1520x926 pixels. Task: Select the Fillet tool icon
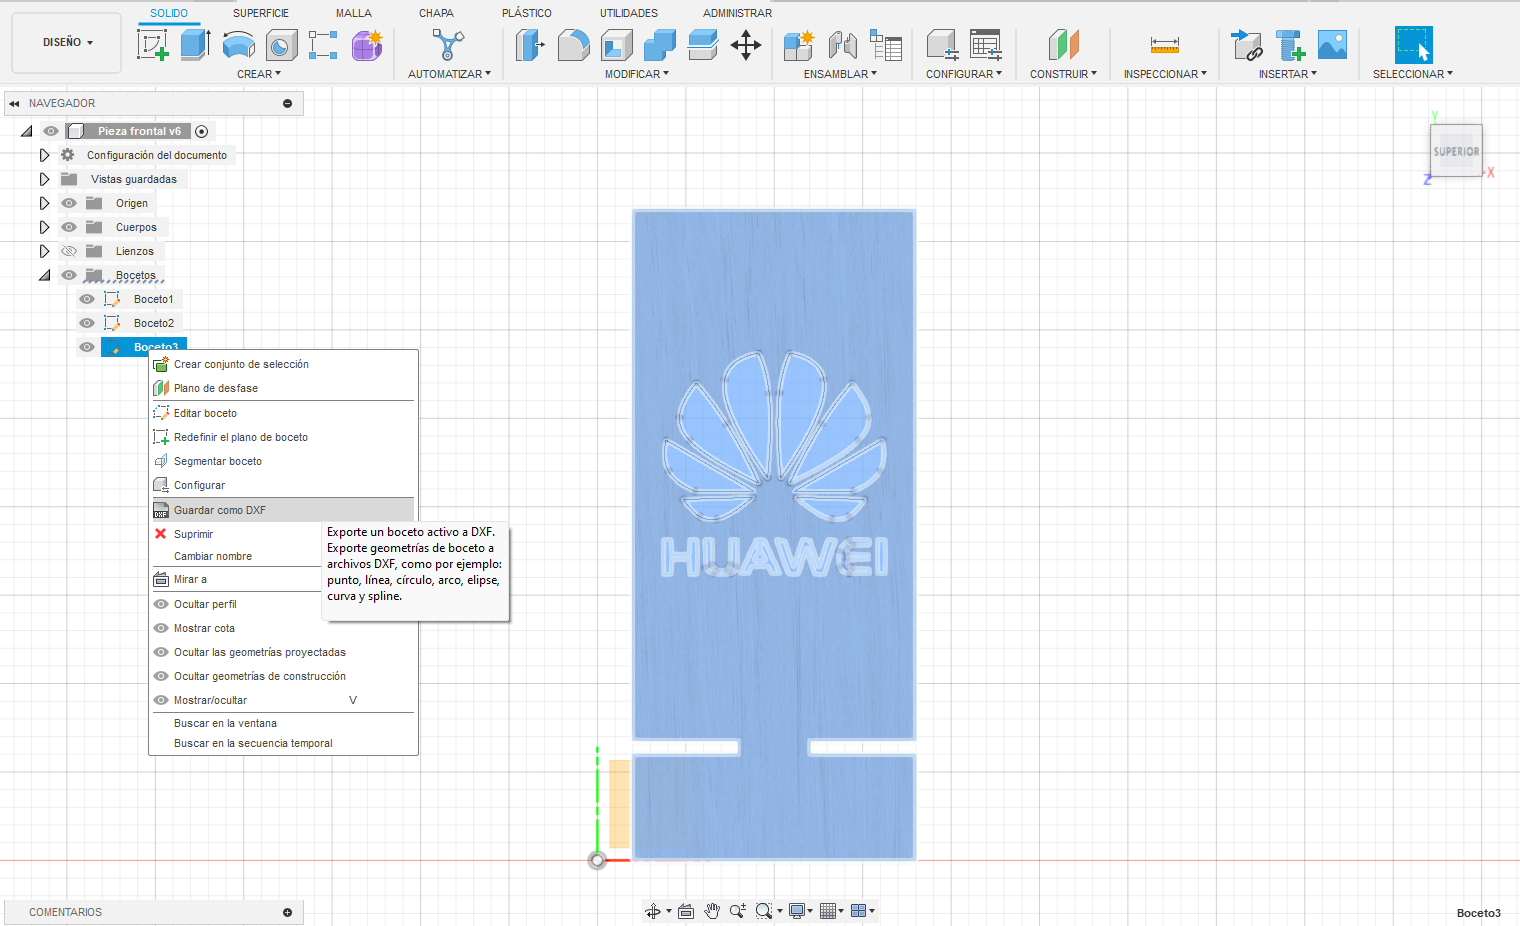tap(573, 44)
